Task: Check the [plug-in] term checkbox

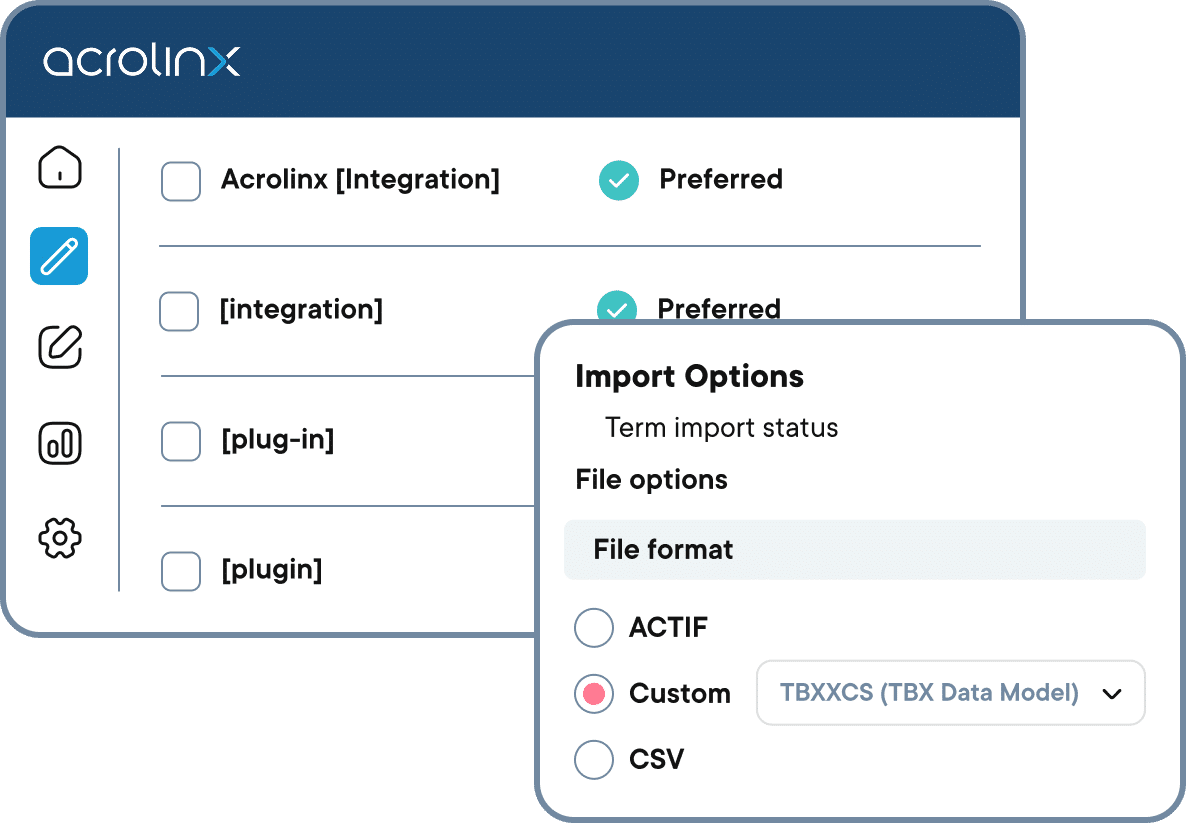Action: pos(181,442)
